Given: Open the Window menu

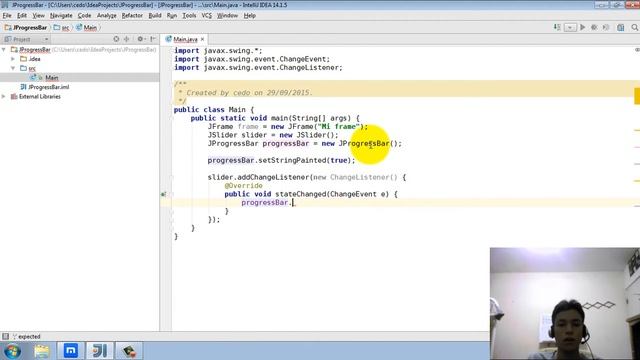Looking at the screenshot, I should (x=227, y=16).
